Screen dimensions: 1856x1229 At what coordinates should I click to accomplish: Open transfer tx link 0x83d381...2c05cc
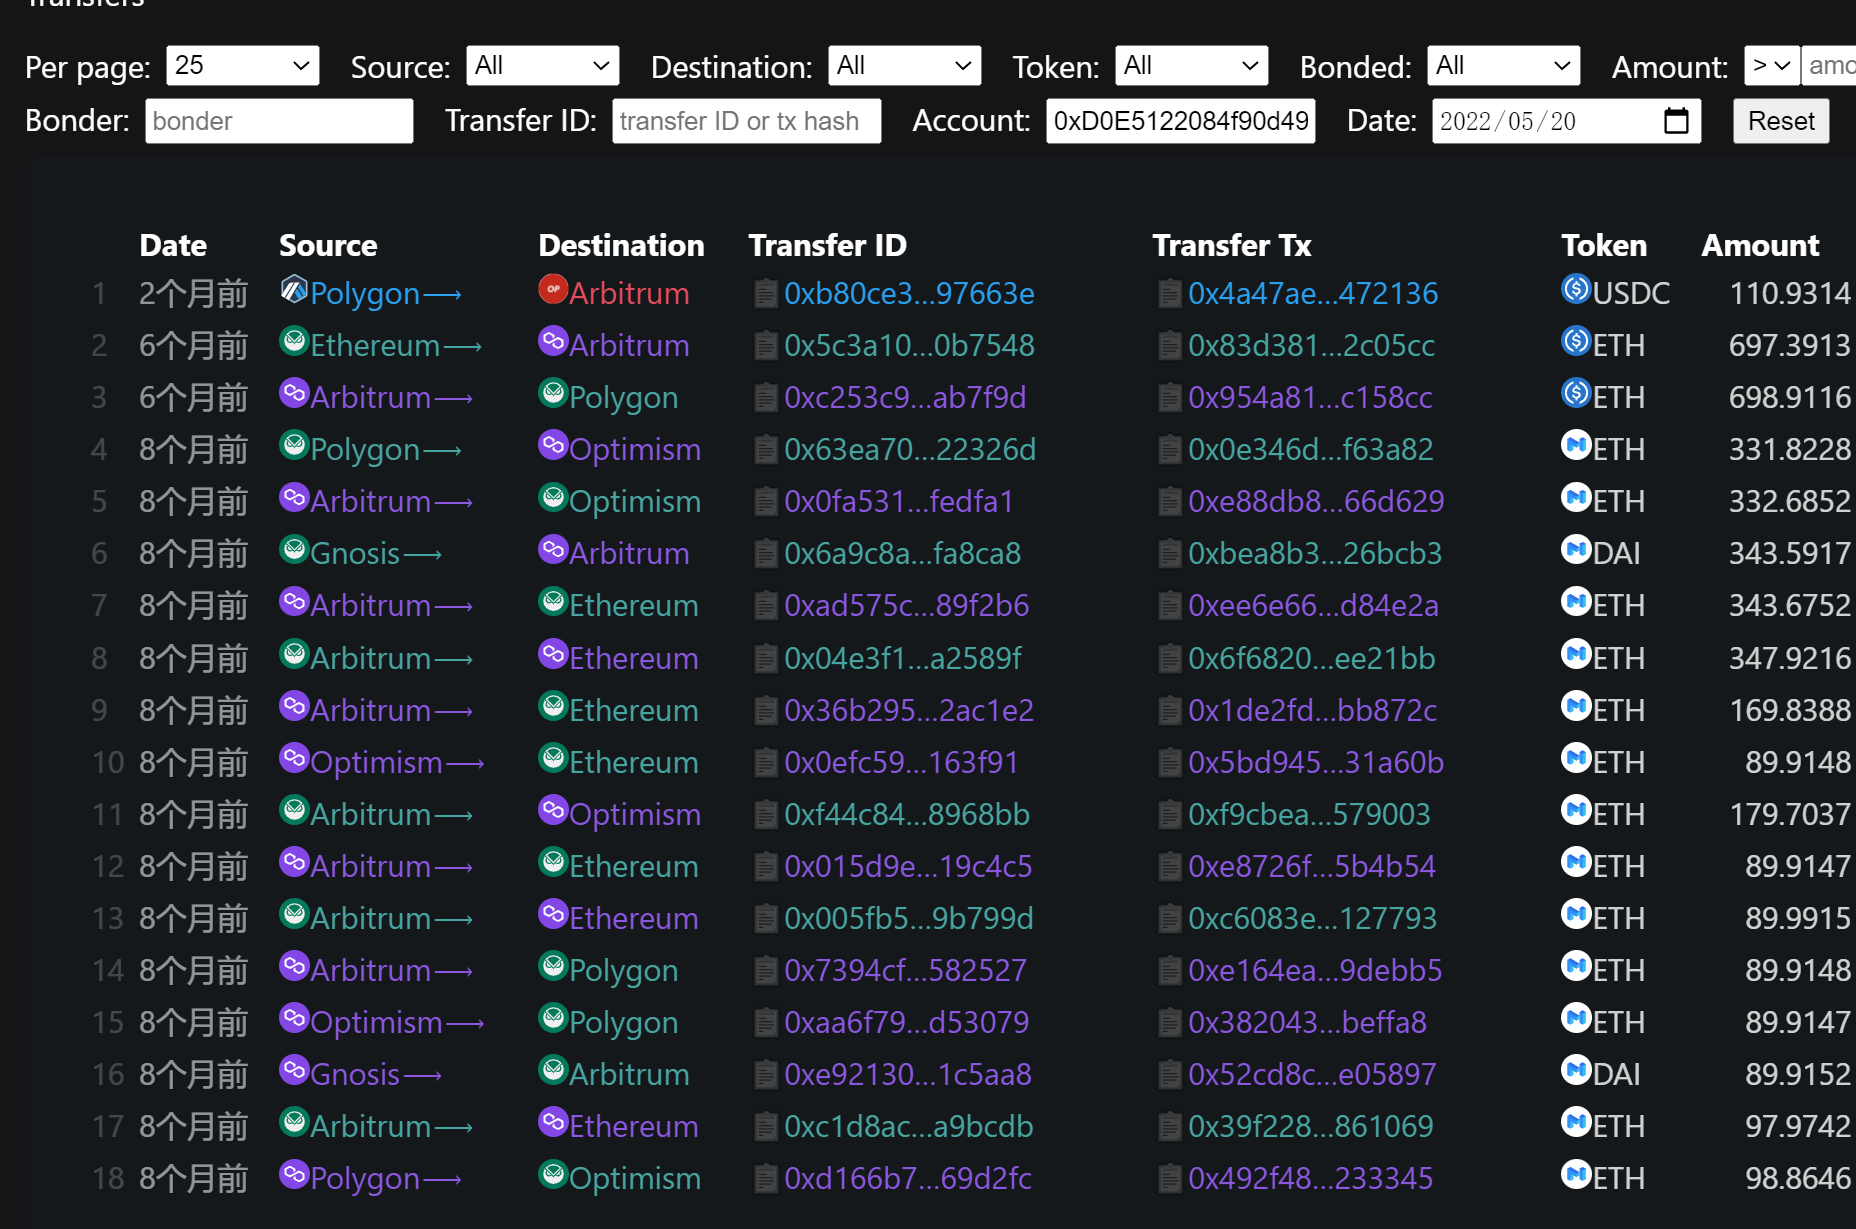[1311, 344]
